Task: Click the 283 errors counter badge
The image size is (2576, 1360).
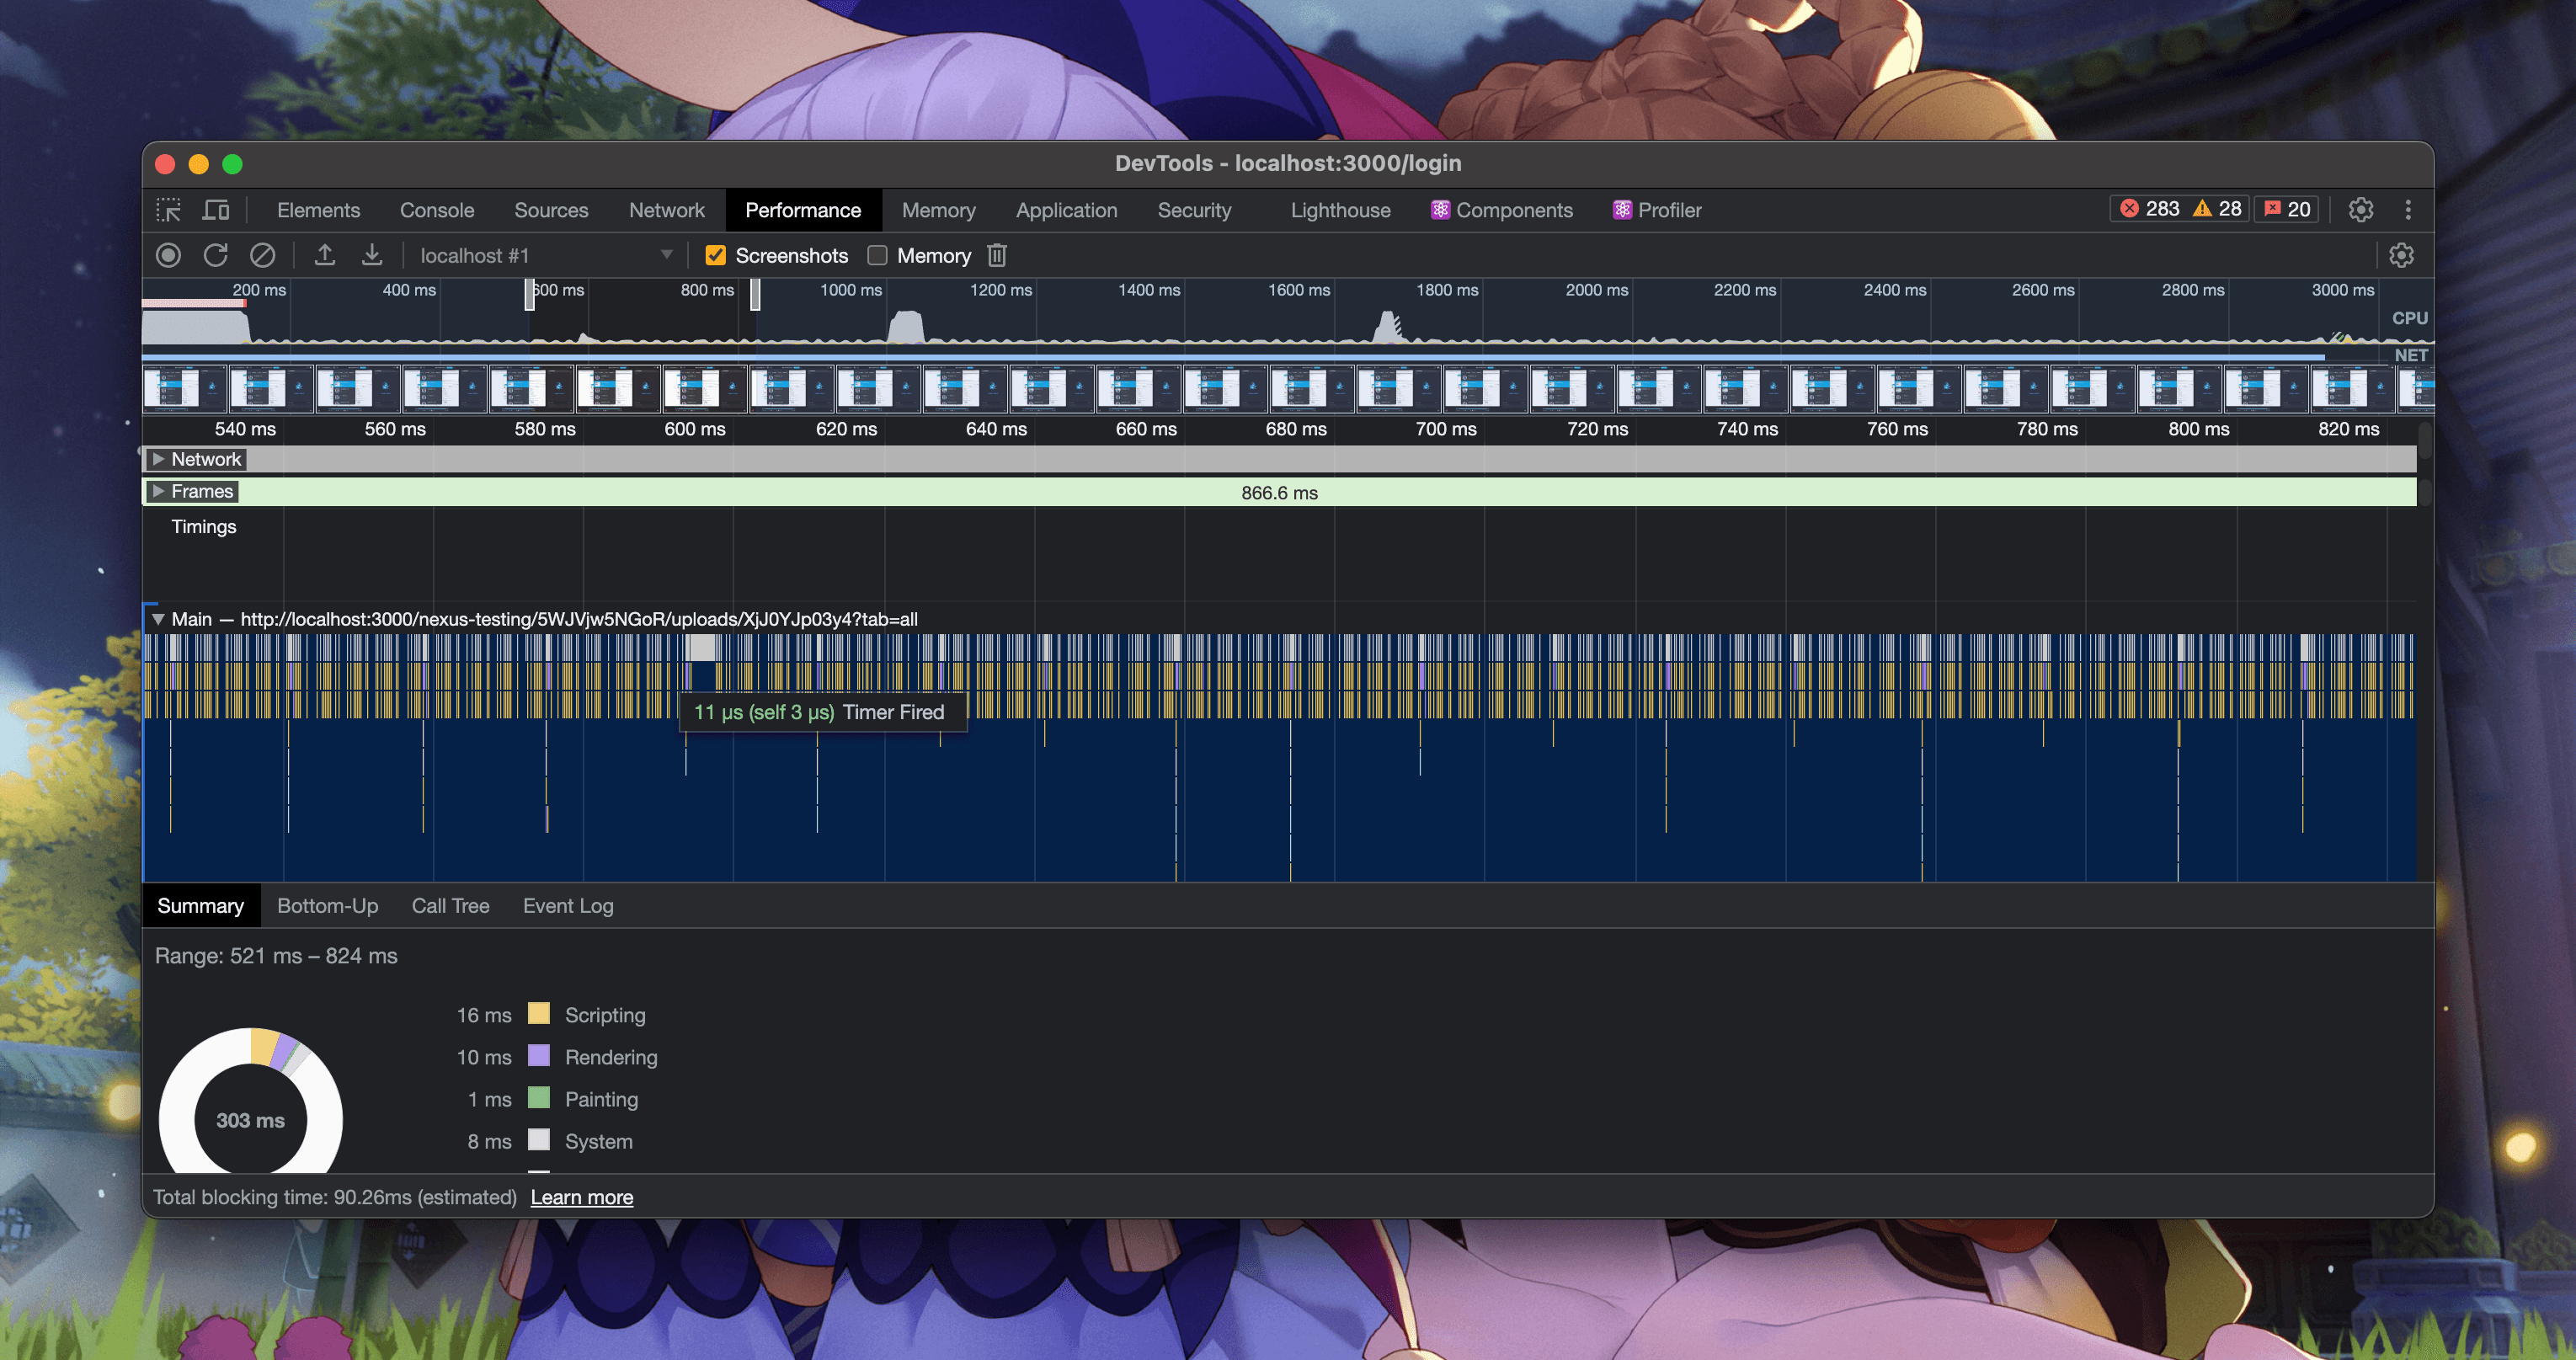Action: pos(2148,209)
